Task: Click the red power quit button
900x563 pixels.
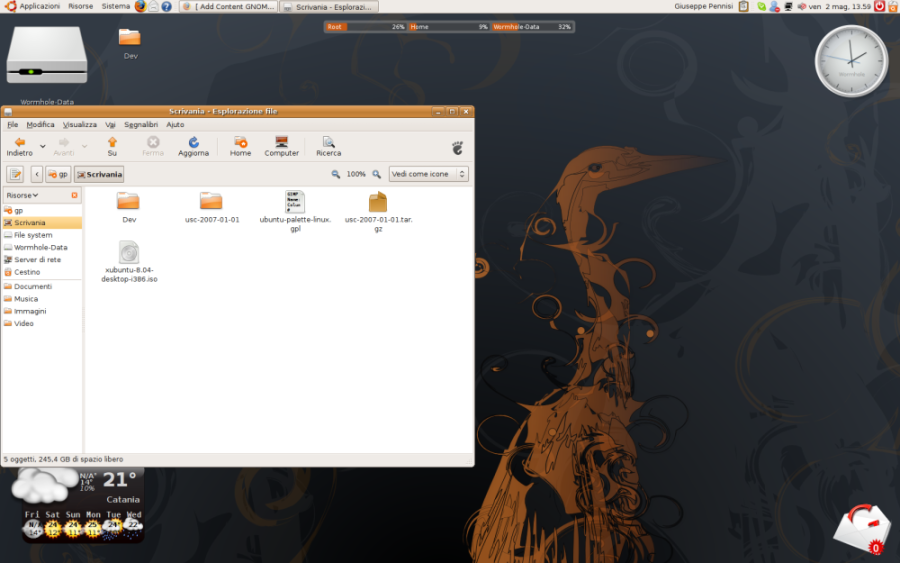Action: pos(879,6)
